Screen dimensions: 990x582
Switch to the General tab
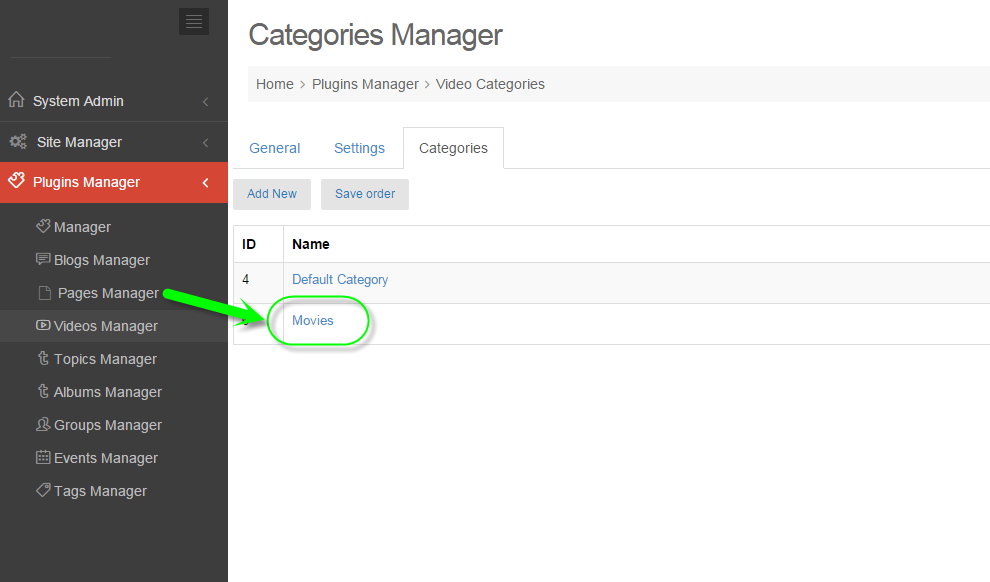[x=274, y=148]
